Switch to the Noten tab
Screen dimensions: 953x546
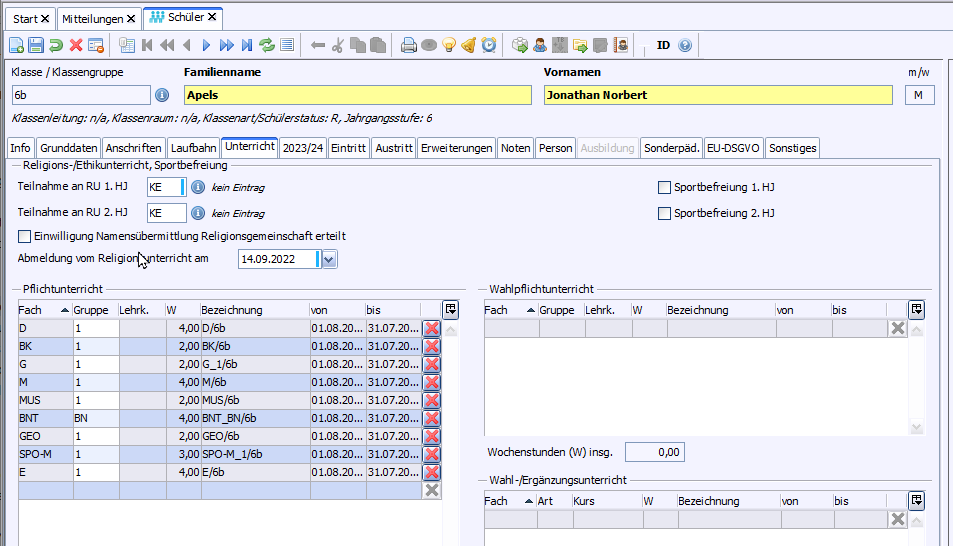(x=516, y=148)
